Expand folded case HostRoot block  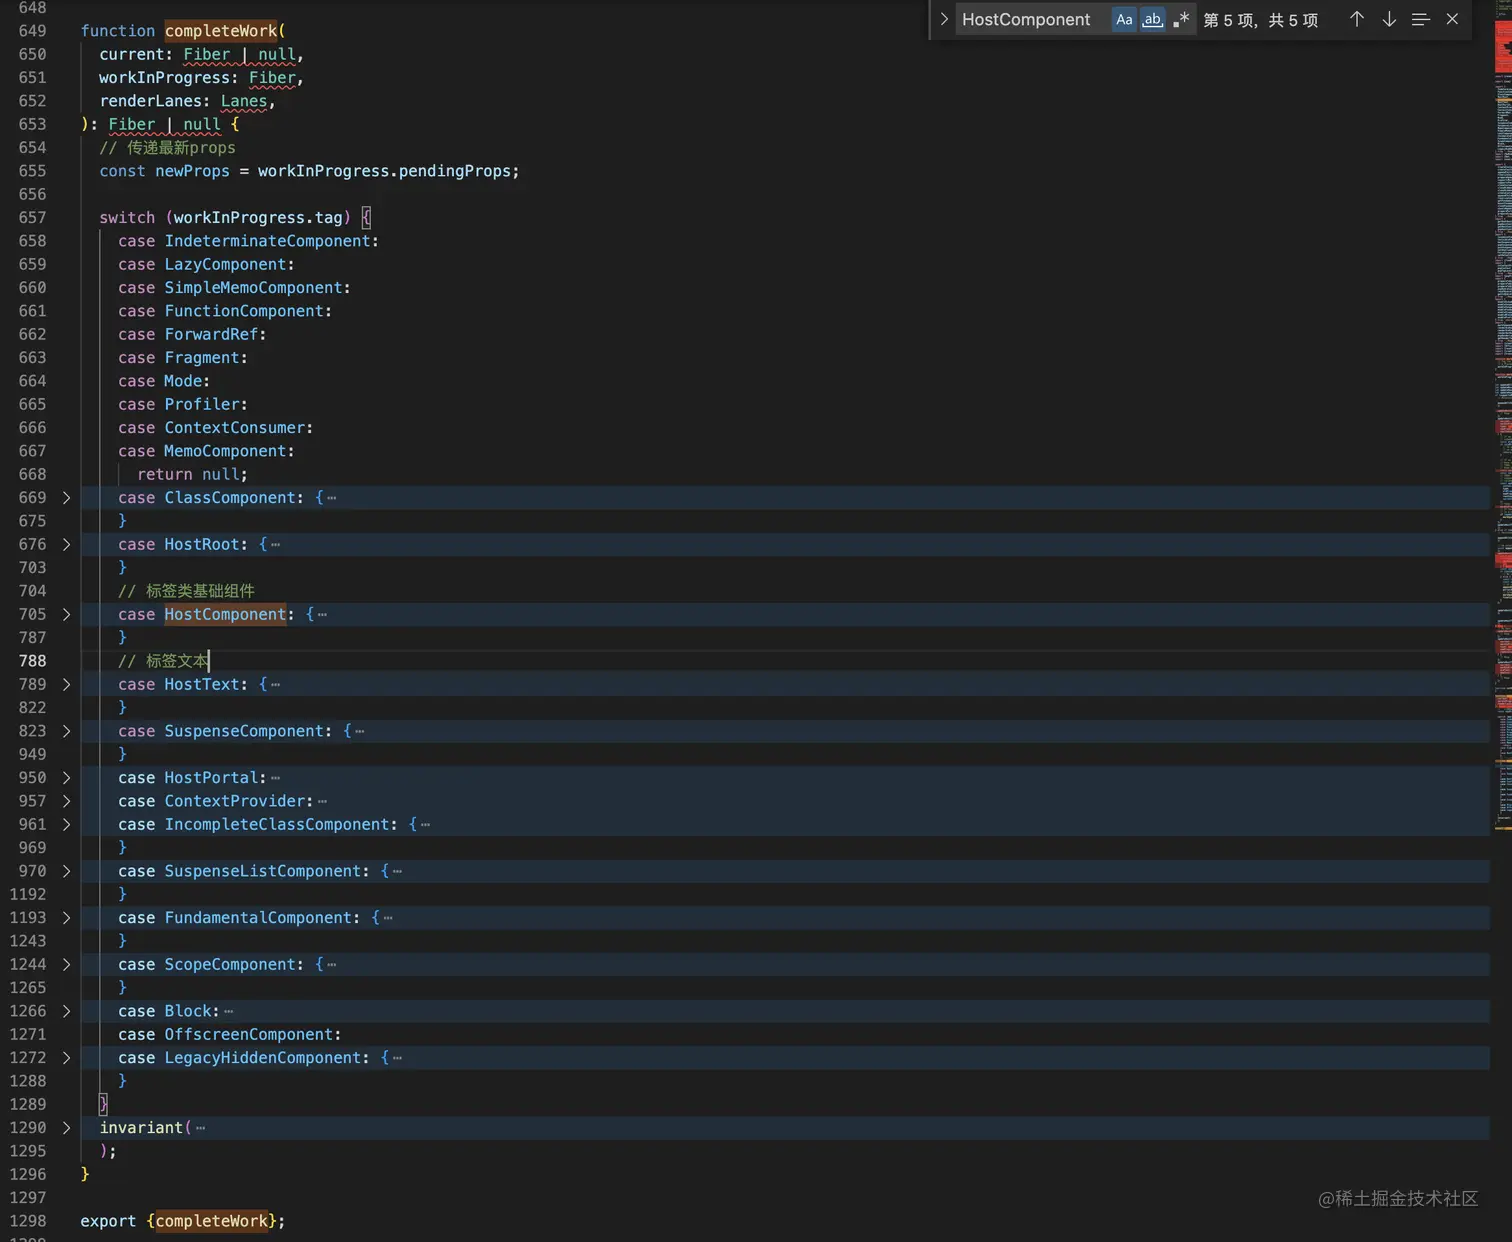point(67,545)
